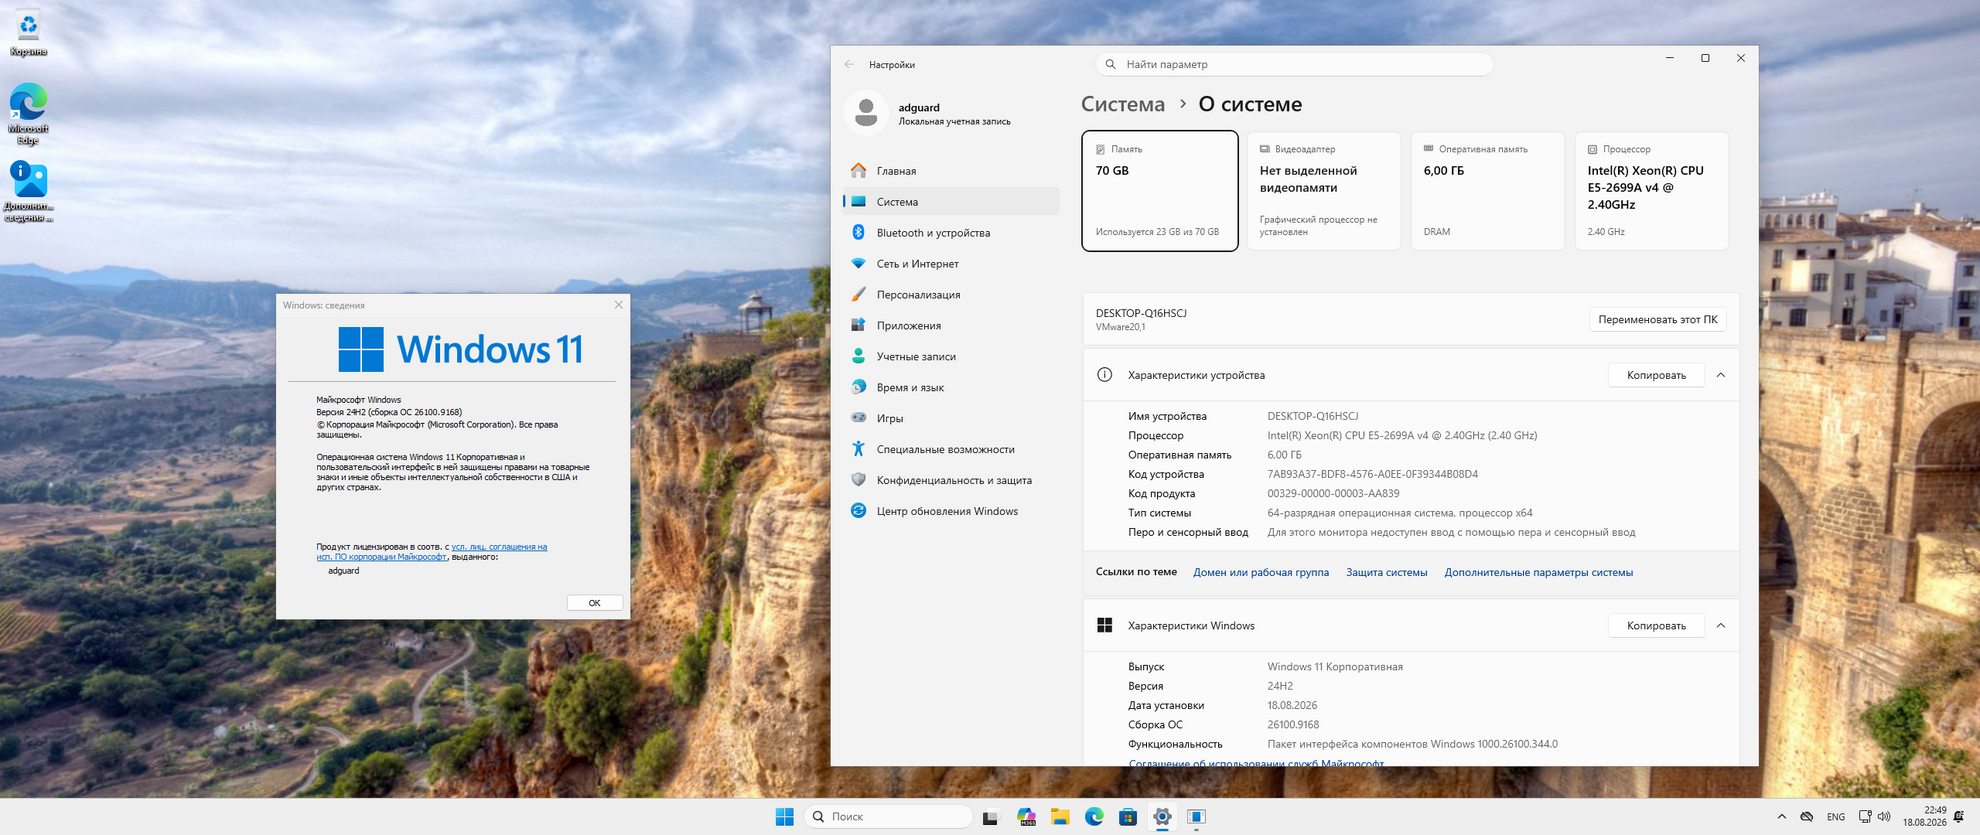Viewport: 1980px width, 835px height.
Task: Click the Конфиденциальность shield icon
Action: click(x=858, y=480)
